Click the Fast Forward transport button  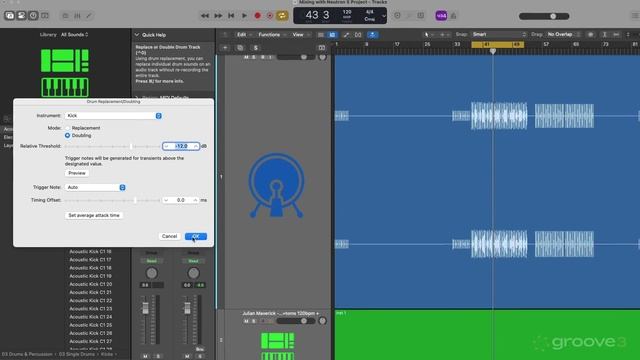coord(218,16)
